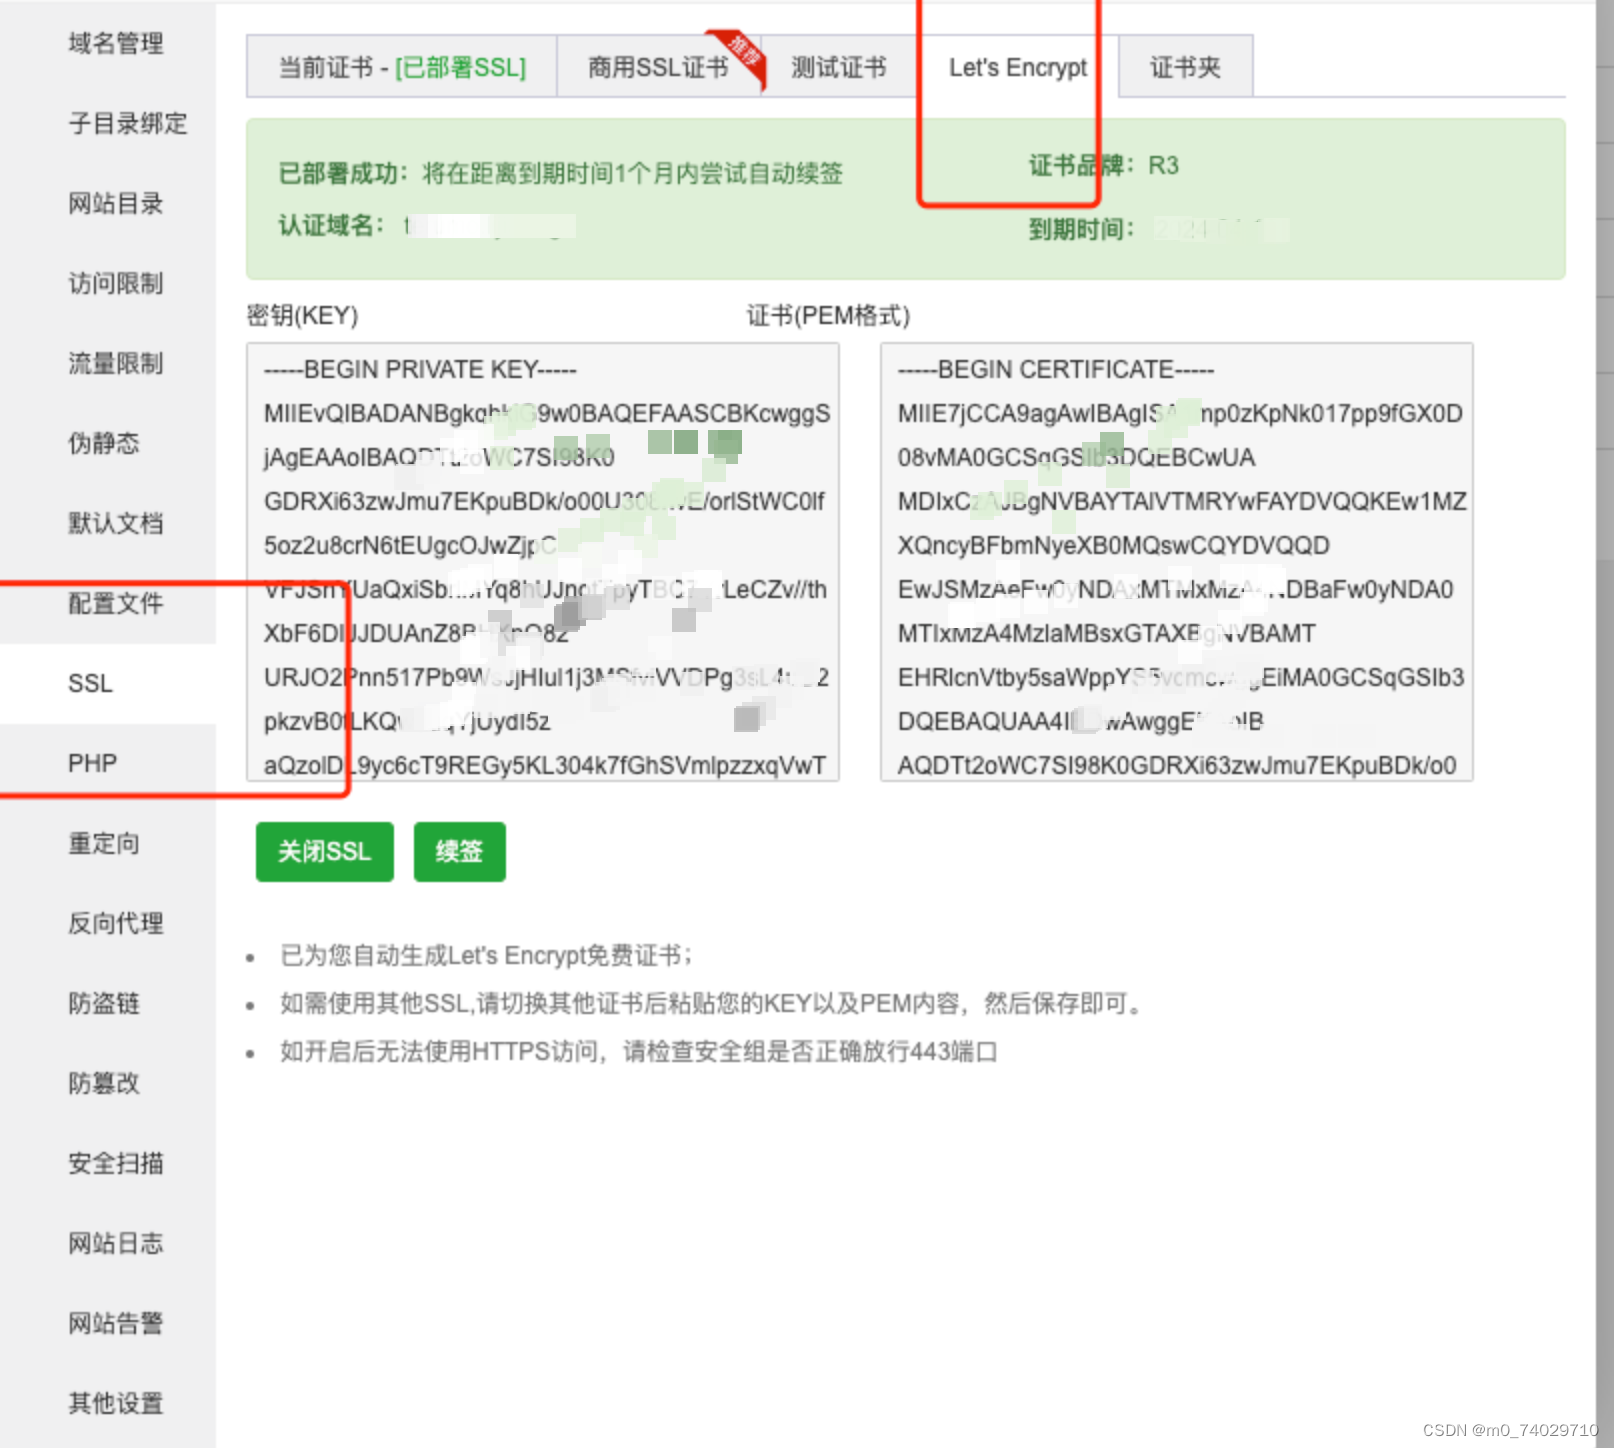Open the 测试证书 tab
Viewport: 1614px width, 1448px height.
[838, 68]
